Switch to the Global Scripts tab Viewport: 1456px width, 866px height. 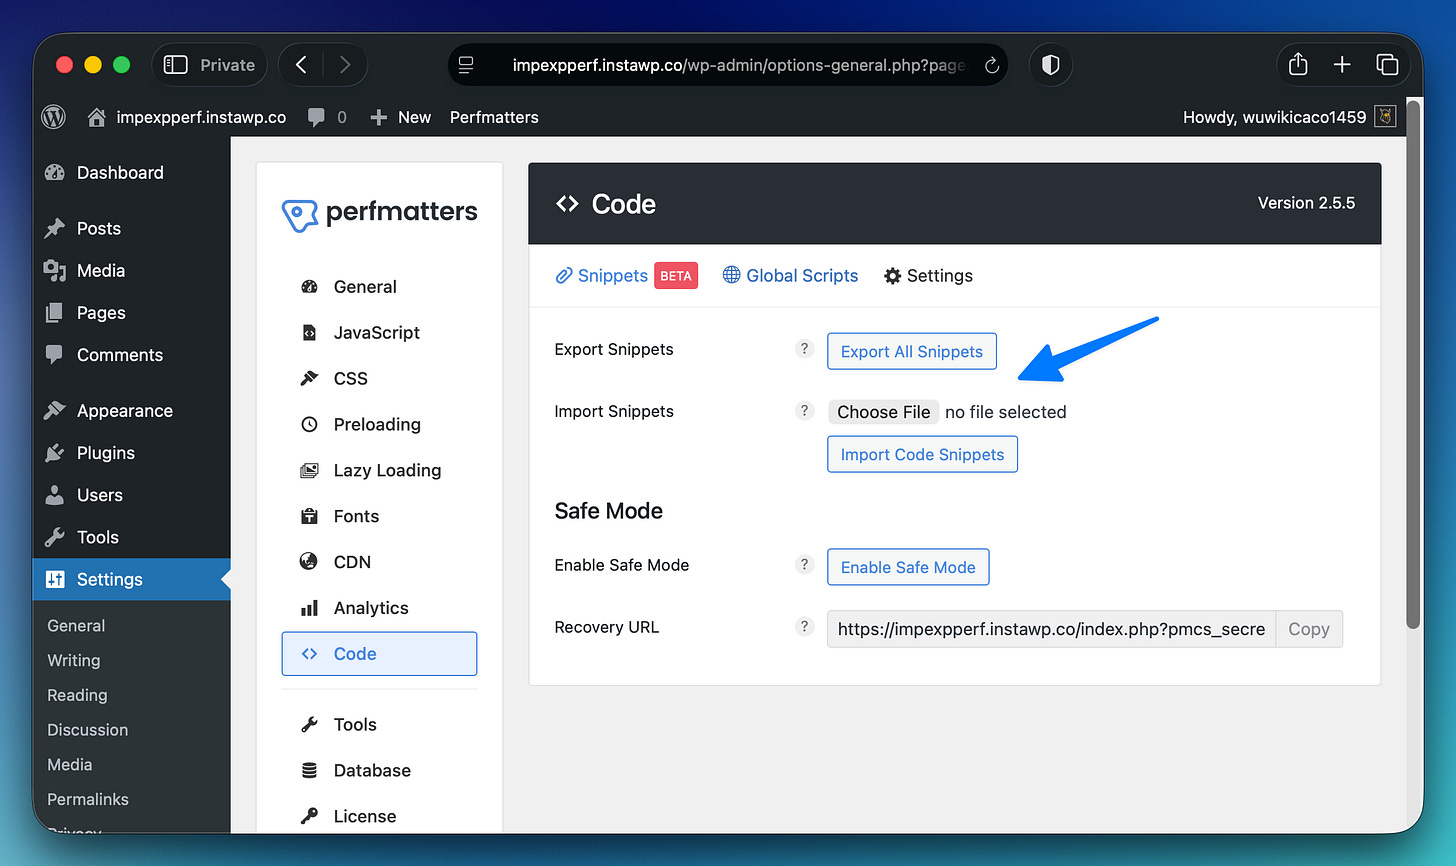pyautogui.click(x=790, y=275)
